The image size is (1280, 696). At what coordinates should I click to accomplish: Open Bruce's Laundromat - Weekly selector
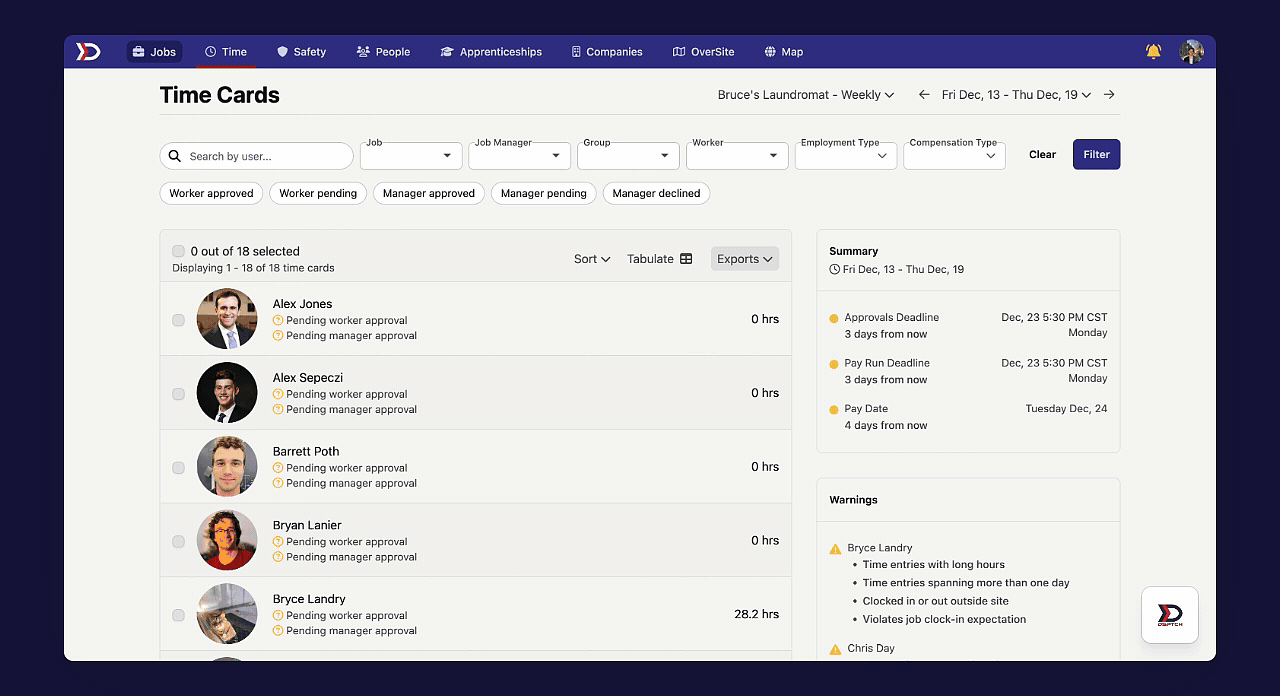click(806, 95)
